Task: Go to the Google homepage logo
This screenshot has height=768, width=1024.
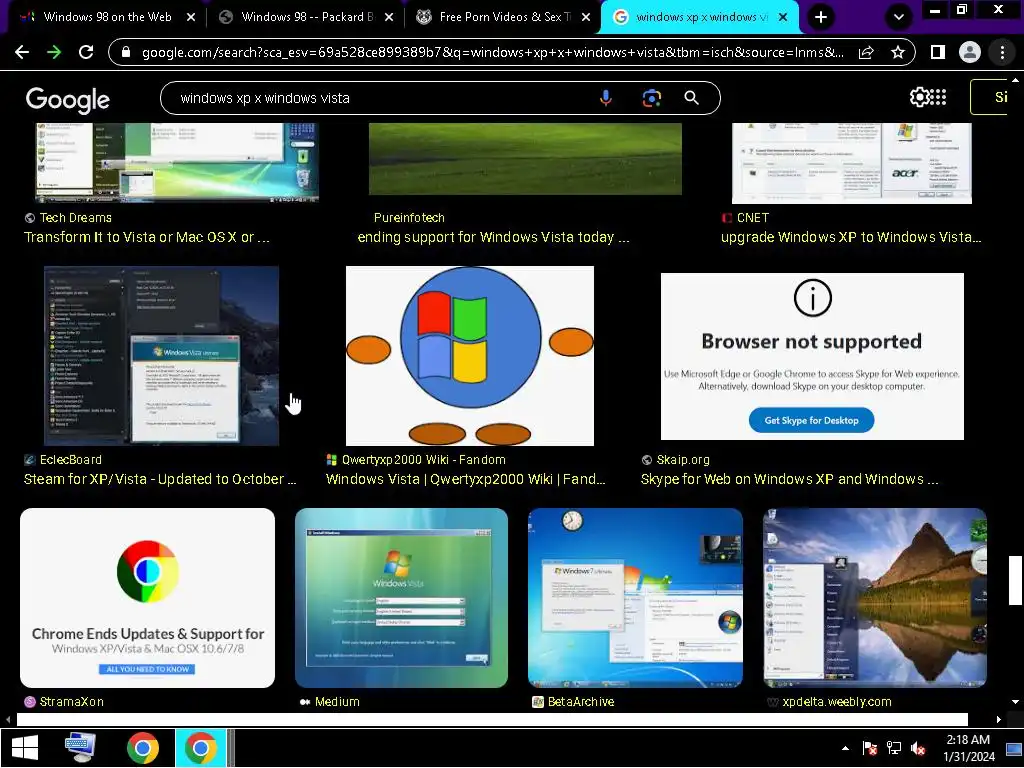Action: (x=68, y=100)
